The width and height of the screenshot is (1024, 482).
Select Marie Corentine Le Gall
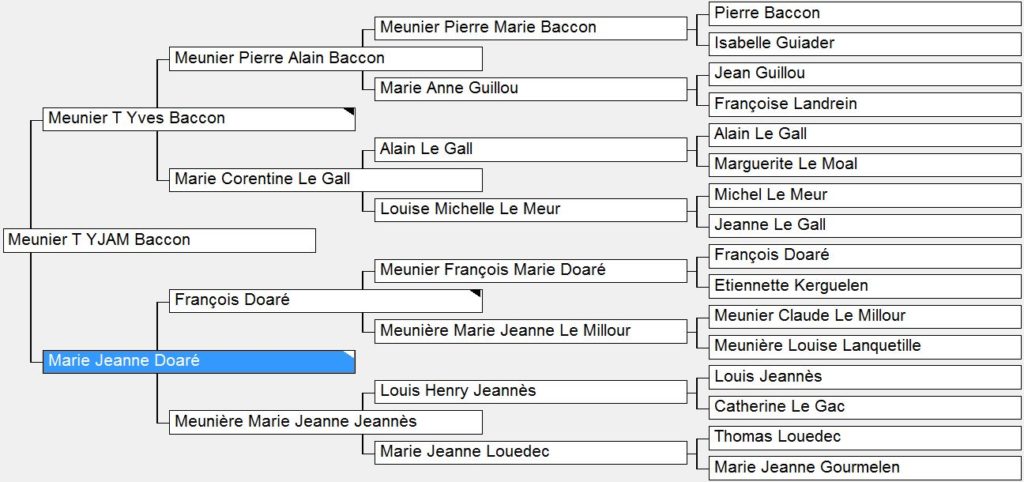click(326, 180)
